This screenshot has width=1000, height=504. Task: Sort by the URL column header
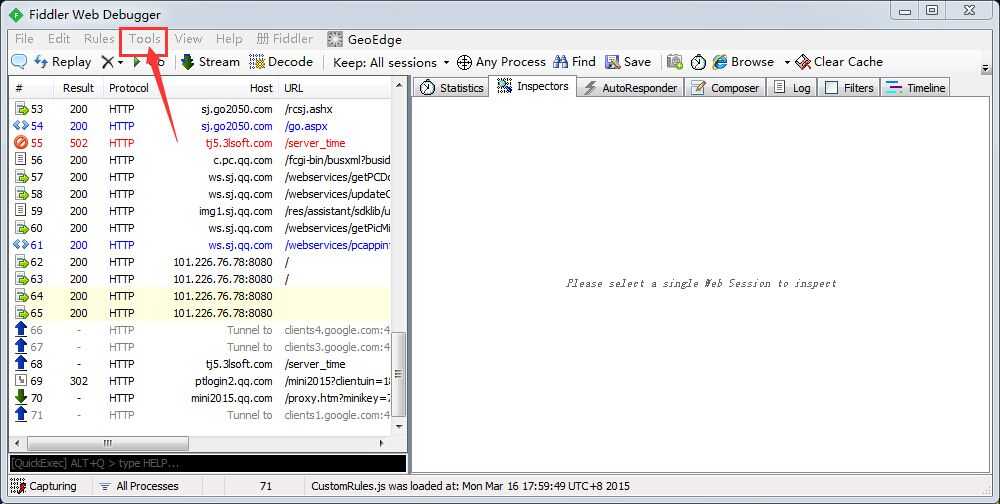[293, 88]
